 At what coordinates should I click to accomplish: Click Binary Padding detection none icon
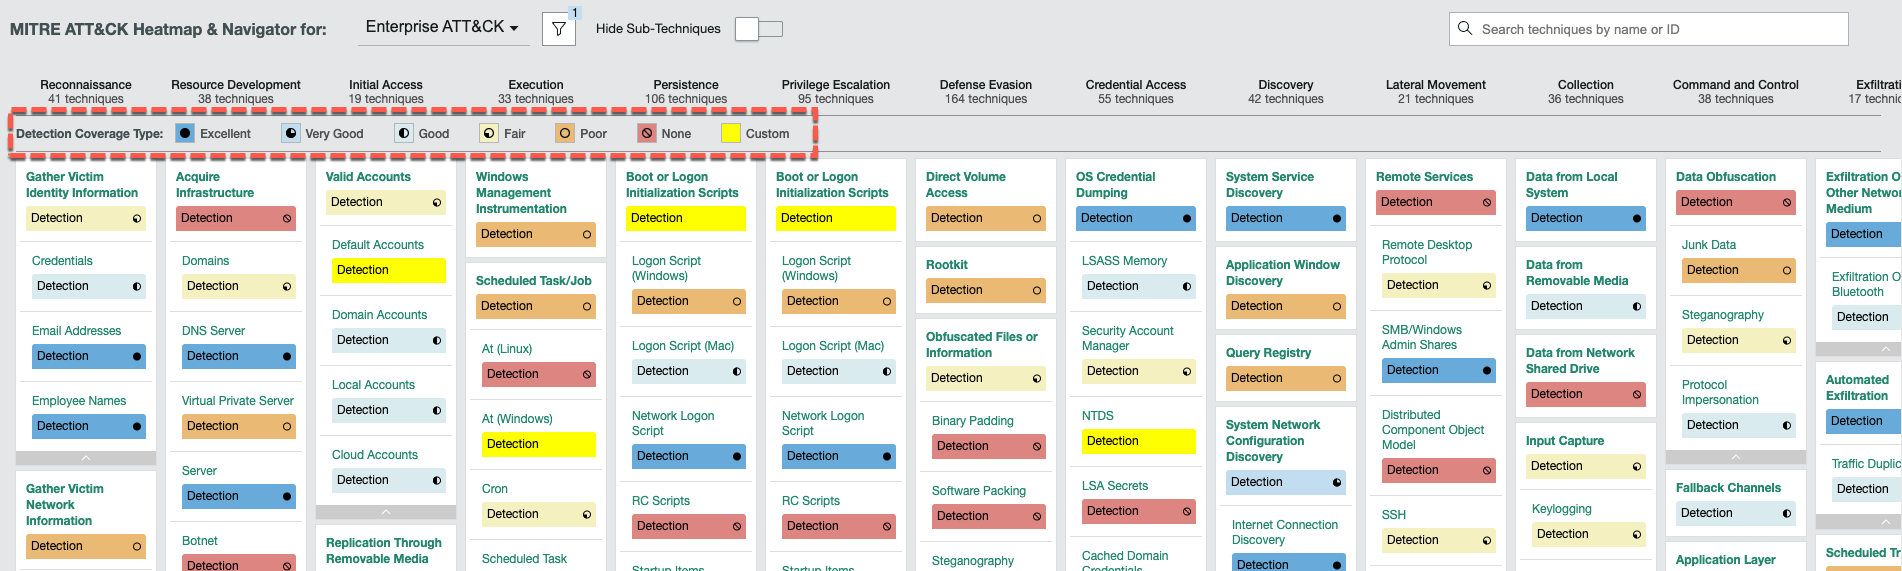pos(1037,446)
